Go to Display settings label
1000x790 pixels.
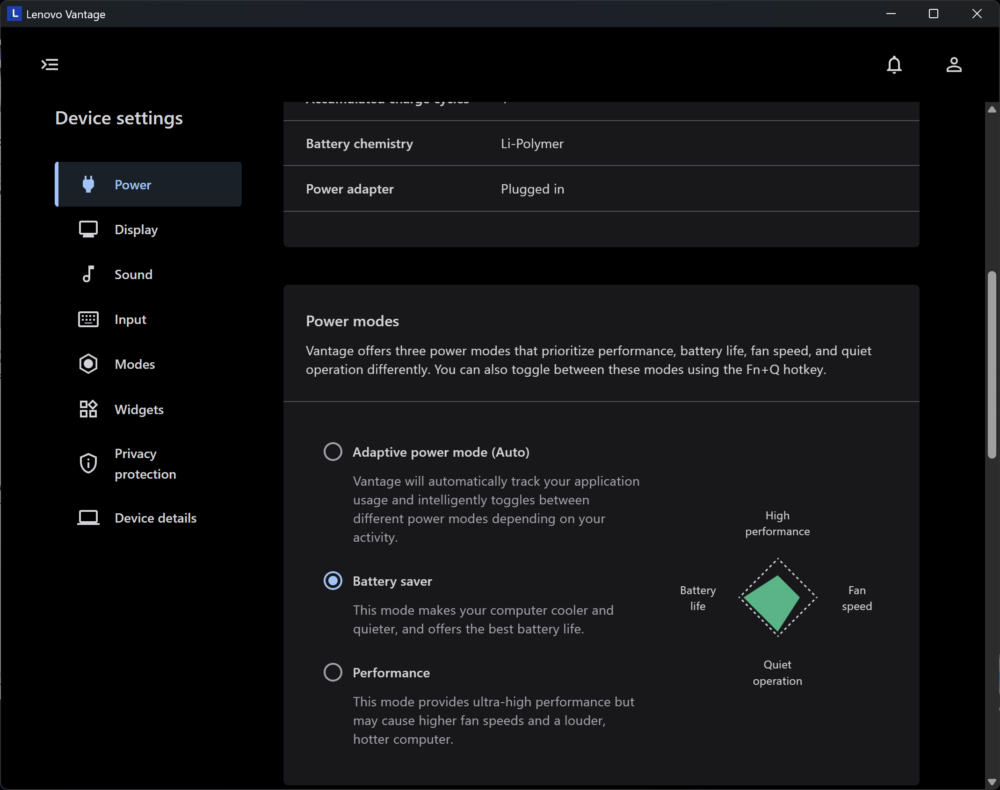pos(136,230)
